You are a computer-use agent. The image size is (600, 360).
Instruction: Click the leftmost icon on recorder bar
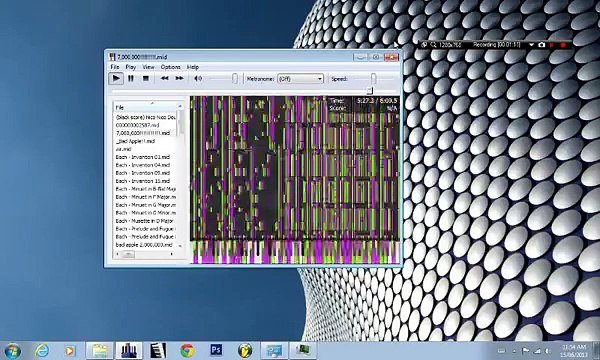[x=424, y=45]
